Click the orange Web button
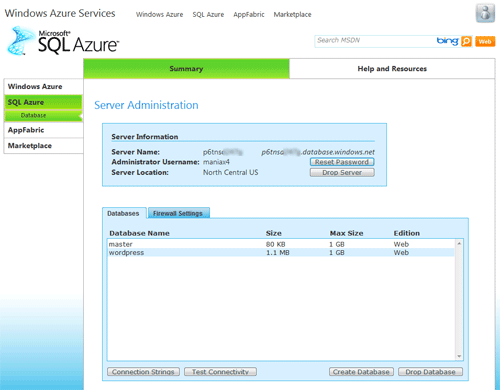This screenshot has height=390, width=500. click(485, 41)
